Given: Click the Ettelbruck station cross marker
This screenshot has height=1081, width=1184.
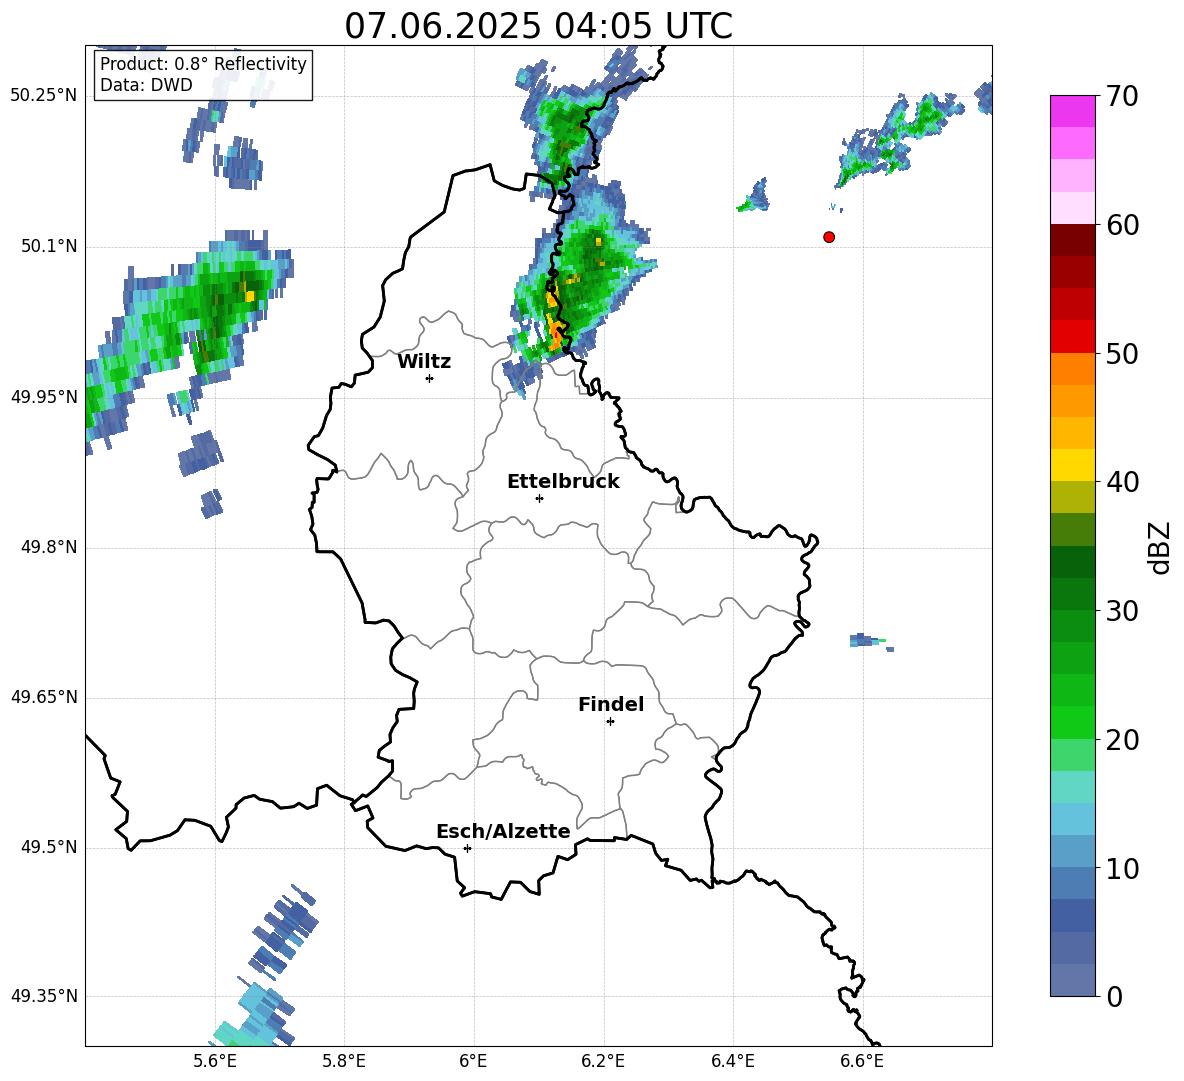Looking at the screenshot, I should pyautogui.click(x=539, y=498).
